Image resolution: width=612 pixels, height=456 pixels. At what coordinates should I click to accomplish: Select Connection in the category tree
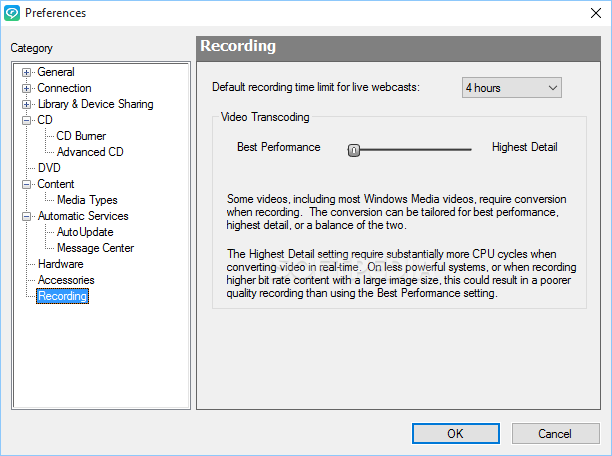pyautogui.click(x=64, y=88)
